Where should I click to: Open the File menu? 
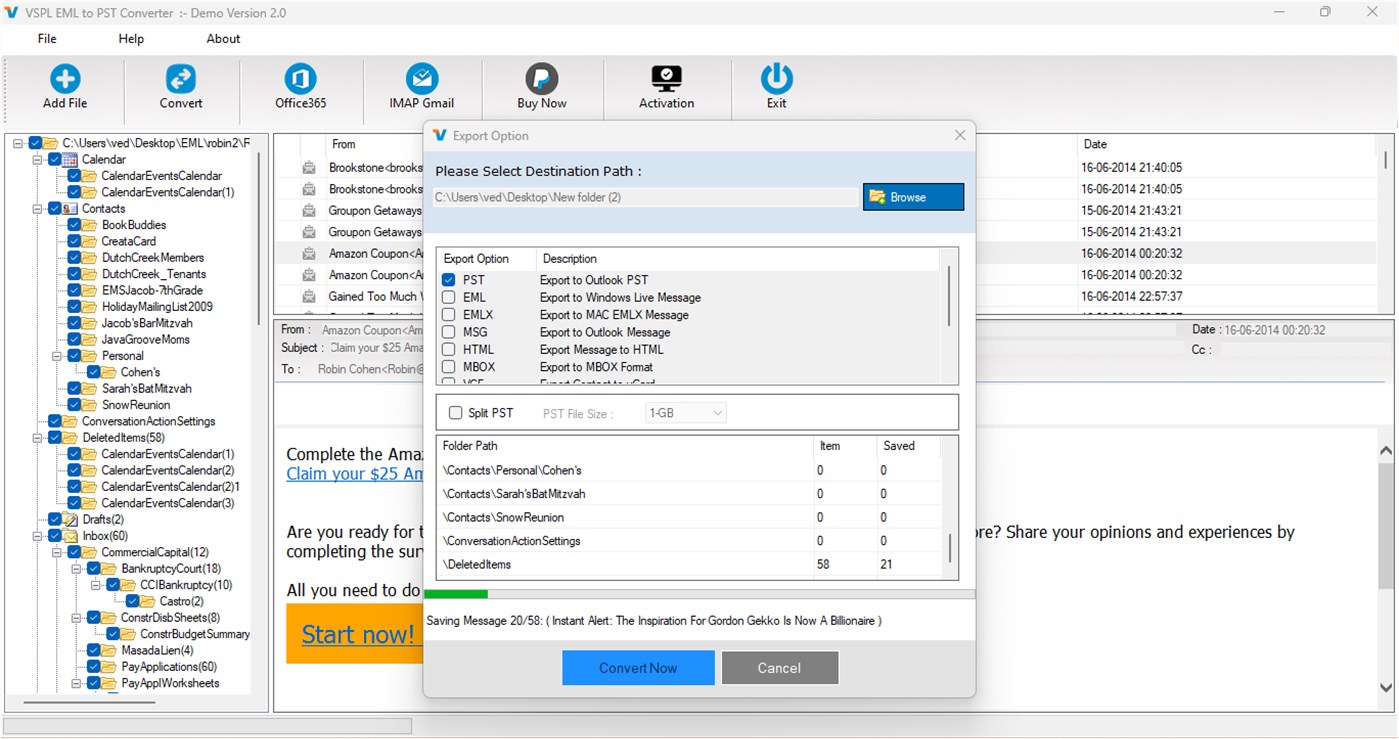[x=46, y=38]
